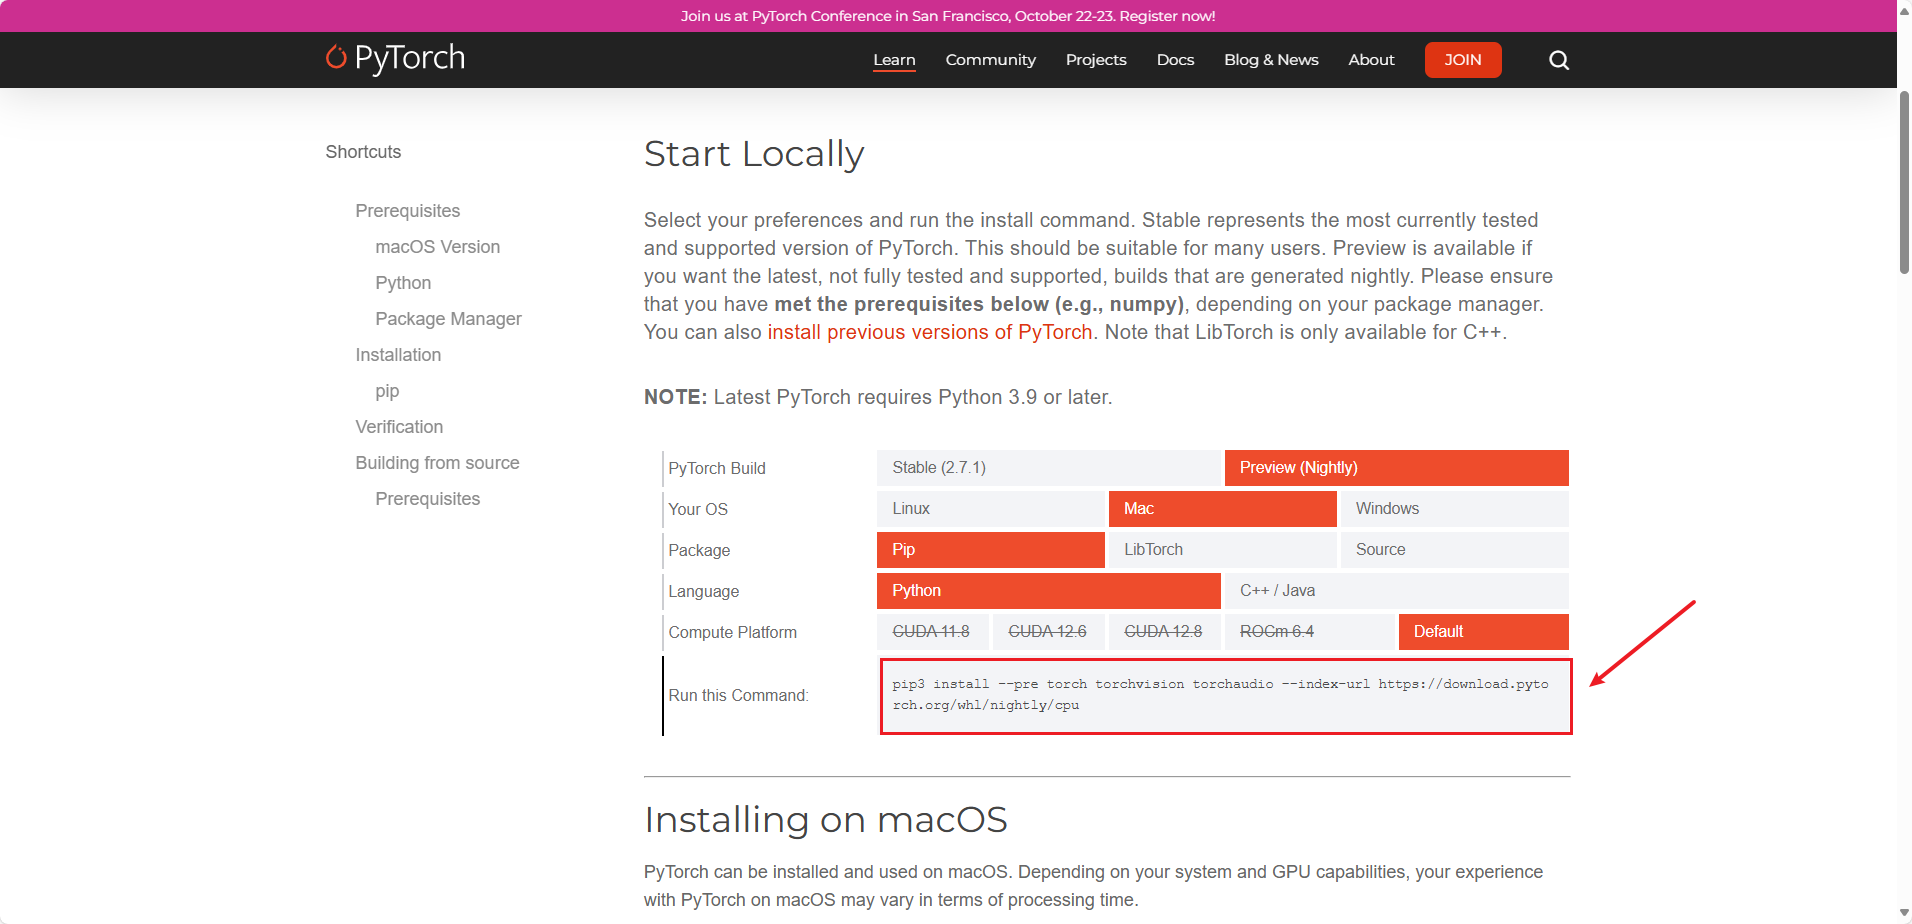
Task: Go to Package Manager shortcut
Action: tap(448, 319)
